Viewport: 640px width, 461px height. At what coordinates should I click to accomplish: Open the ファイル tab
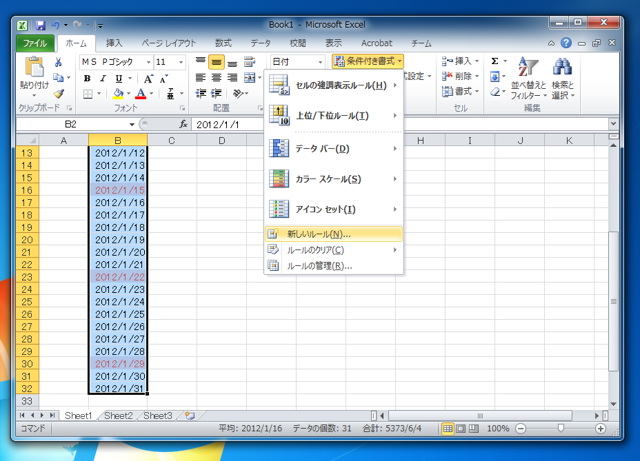point(35,43)
